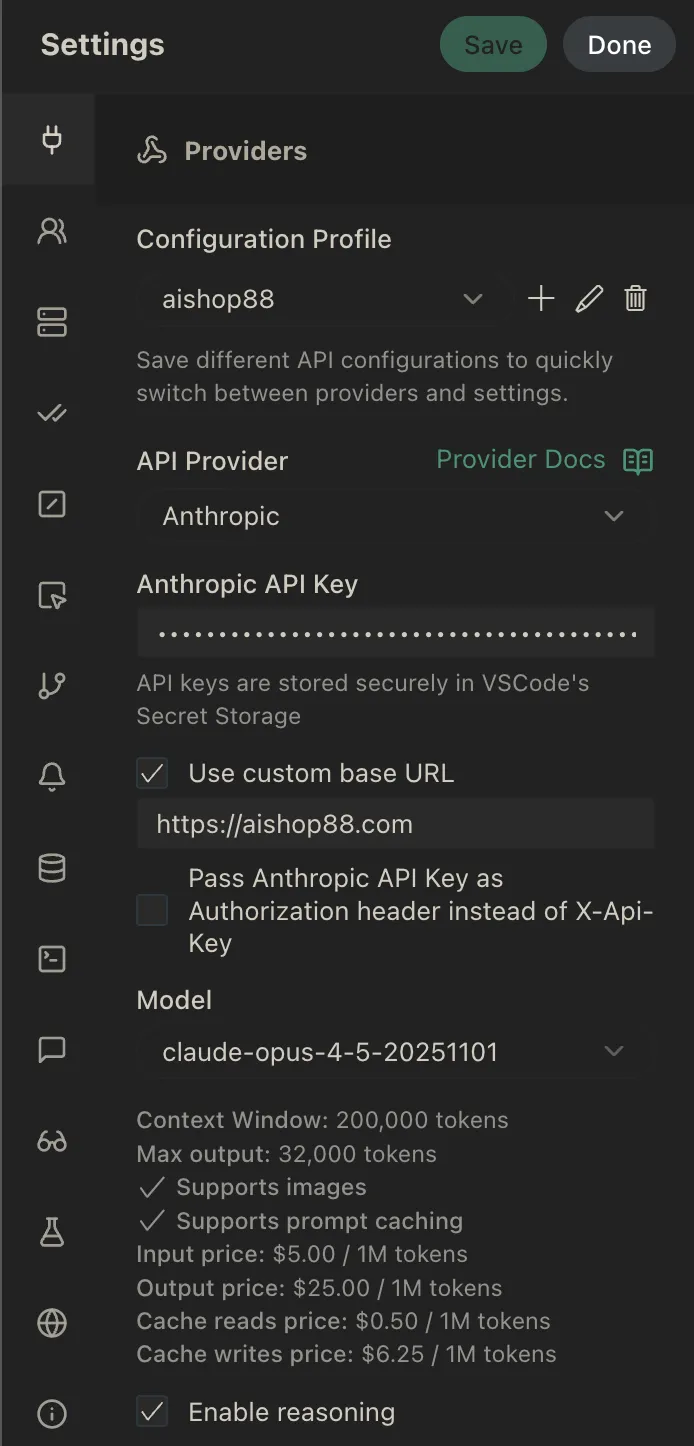694x1446 pixels.
Task: Disable the Enable reasoning checkbox
Action: click(x=151, y=1412)
